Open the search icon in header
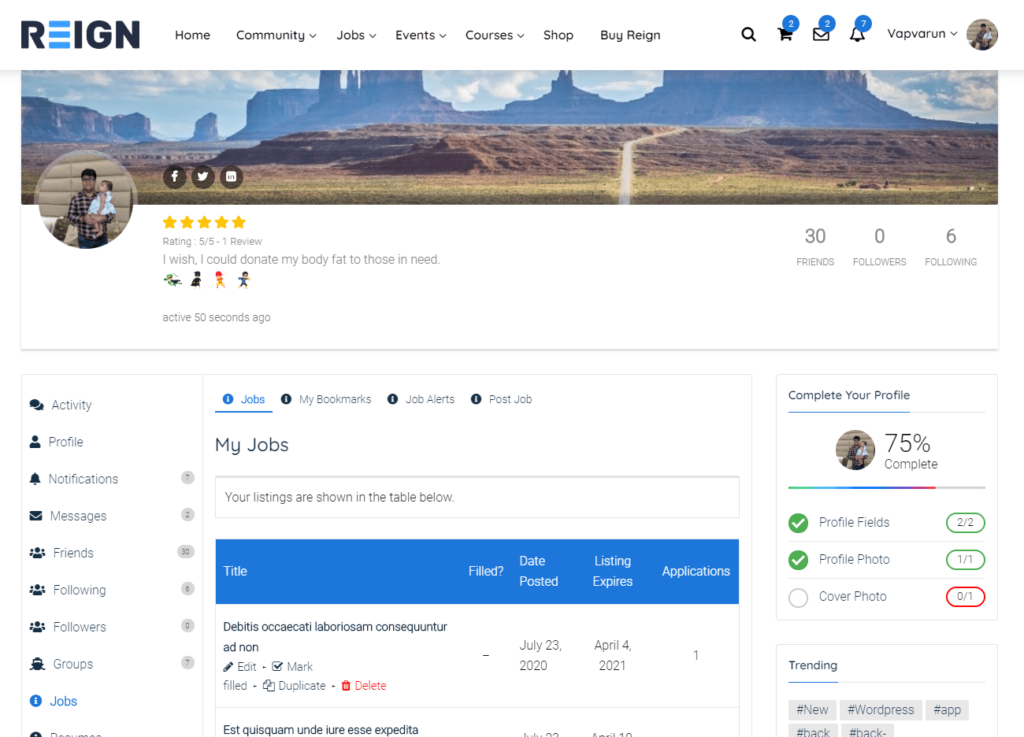Image resolution: width=1024 pixels, height=737 pixels. pyautogui.click(x=748, y=35)
